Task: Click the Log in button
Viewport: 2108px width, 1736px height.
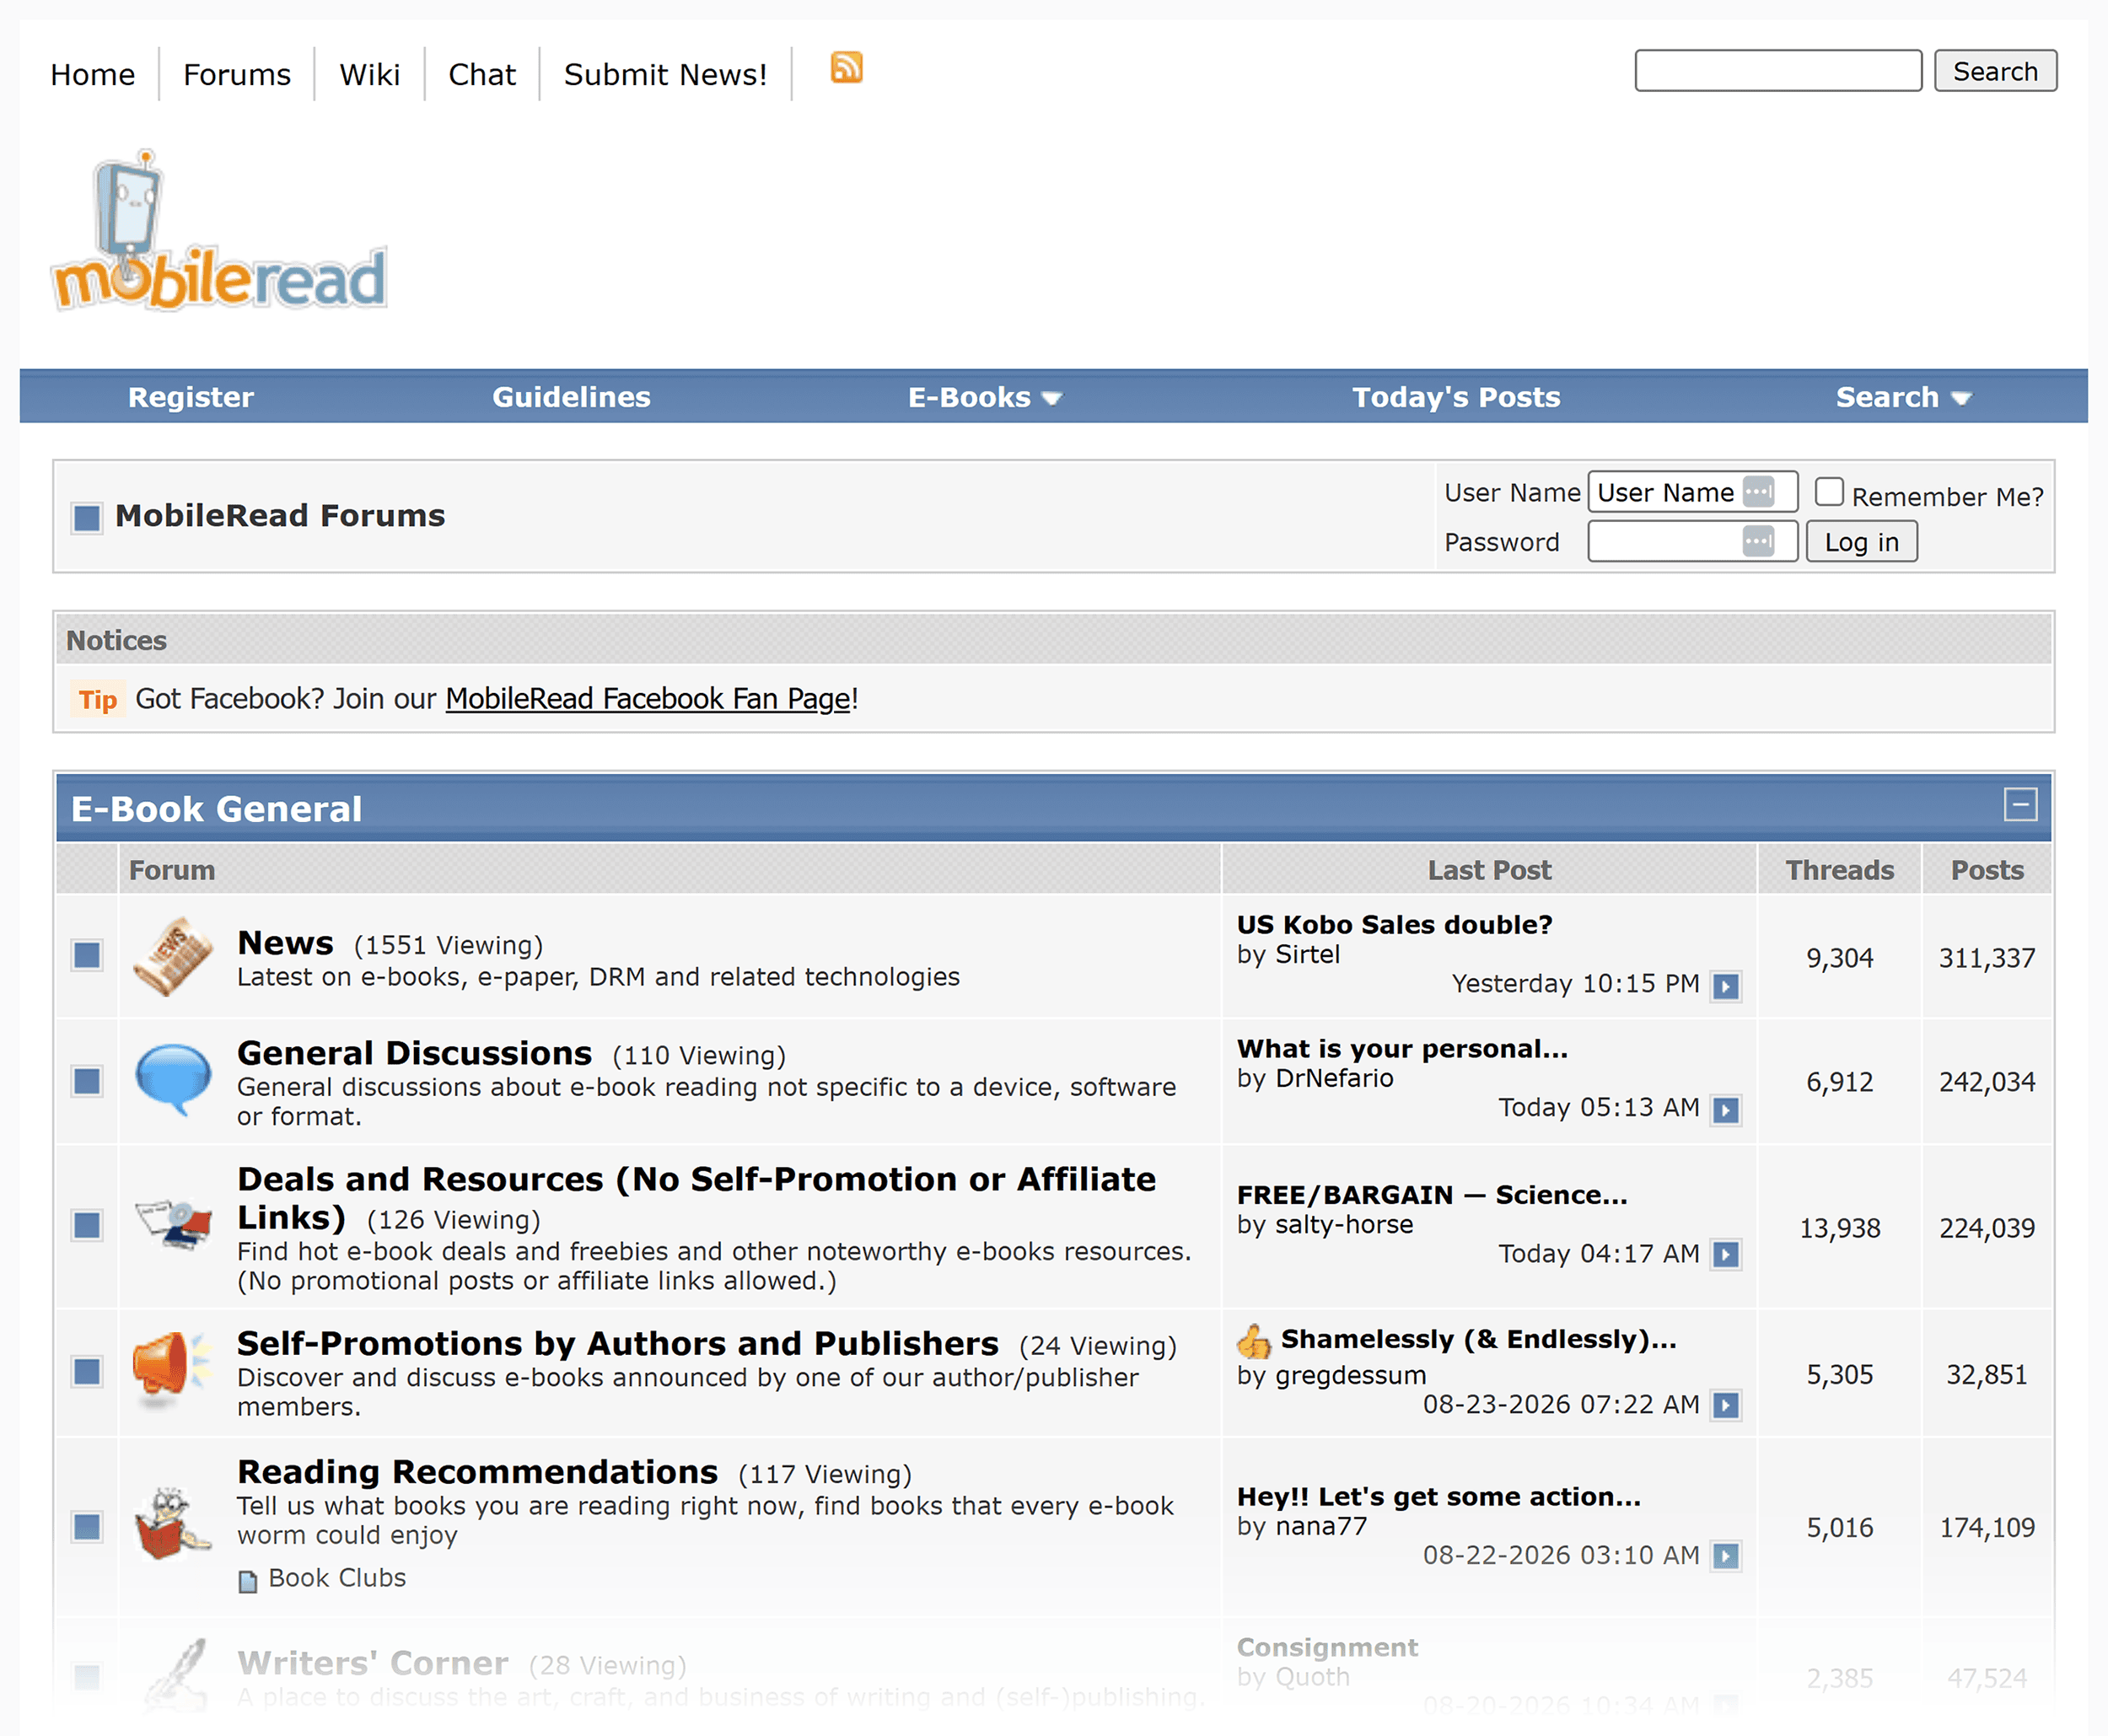Action: pyautogui.click(x=1861, y=542)
